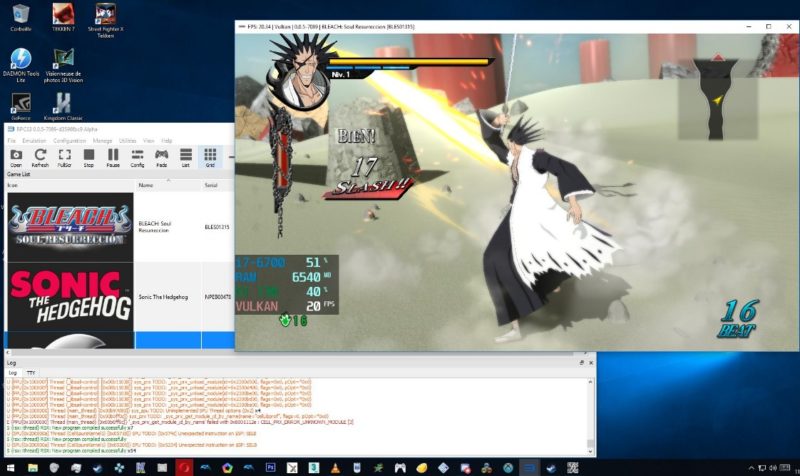Image resolution: width=800 pixels, height=476 pixels.
Task: Select the Kingdom Classic desktop shortcut
Action: click(x=63, y=107)
